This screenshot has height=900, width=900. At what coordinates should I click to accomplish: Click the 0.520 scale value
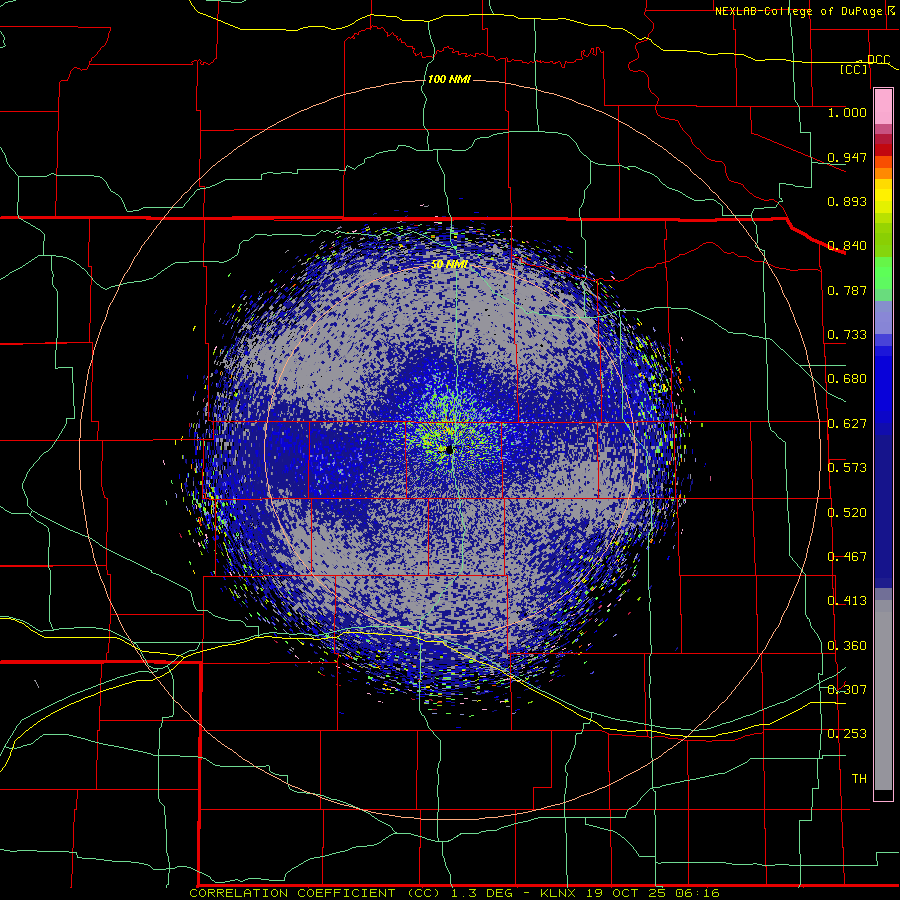tap(847, 513)
